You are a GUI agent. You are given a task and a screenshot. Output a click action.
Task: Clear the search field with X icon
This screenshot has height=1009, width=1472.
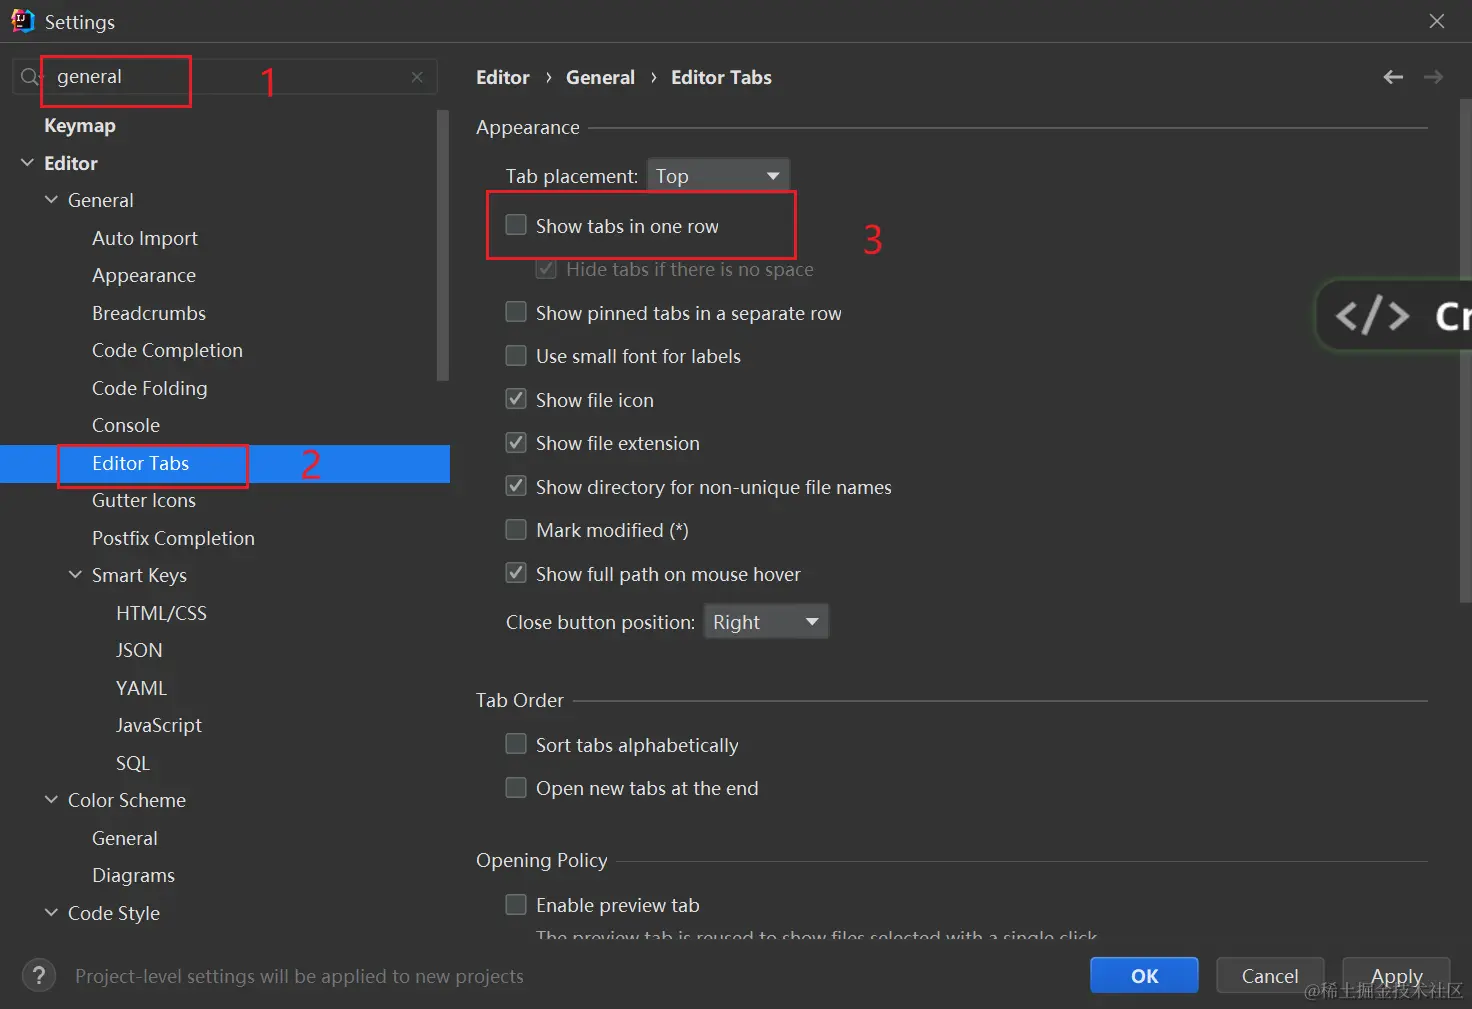[417, 77]
